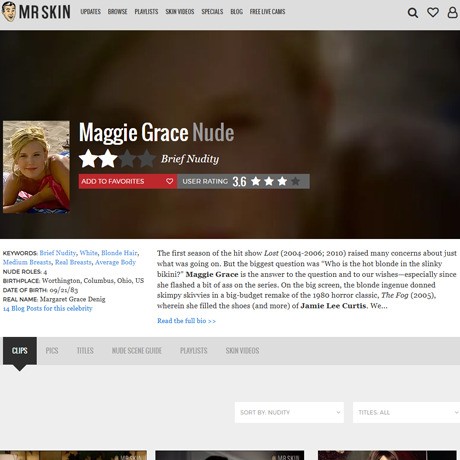This screenshot has height=460, width=460.
Task: Follow the Read the full bio link
Action: (x=186, y=321)
